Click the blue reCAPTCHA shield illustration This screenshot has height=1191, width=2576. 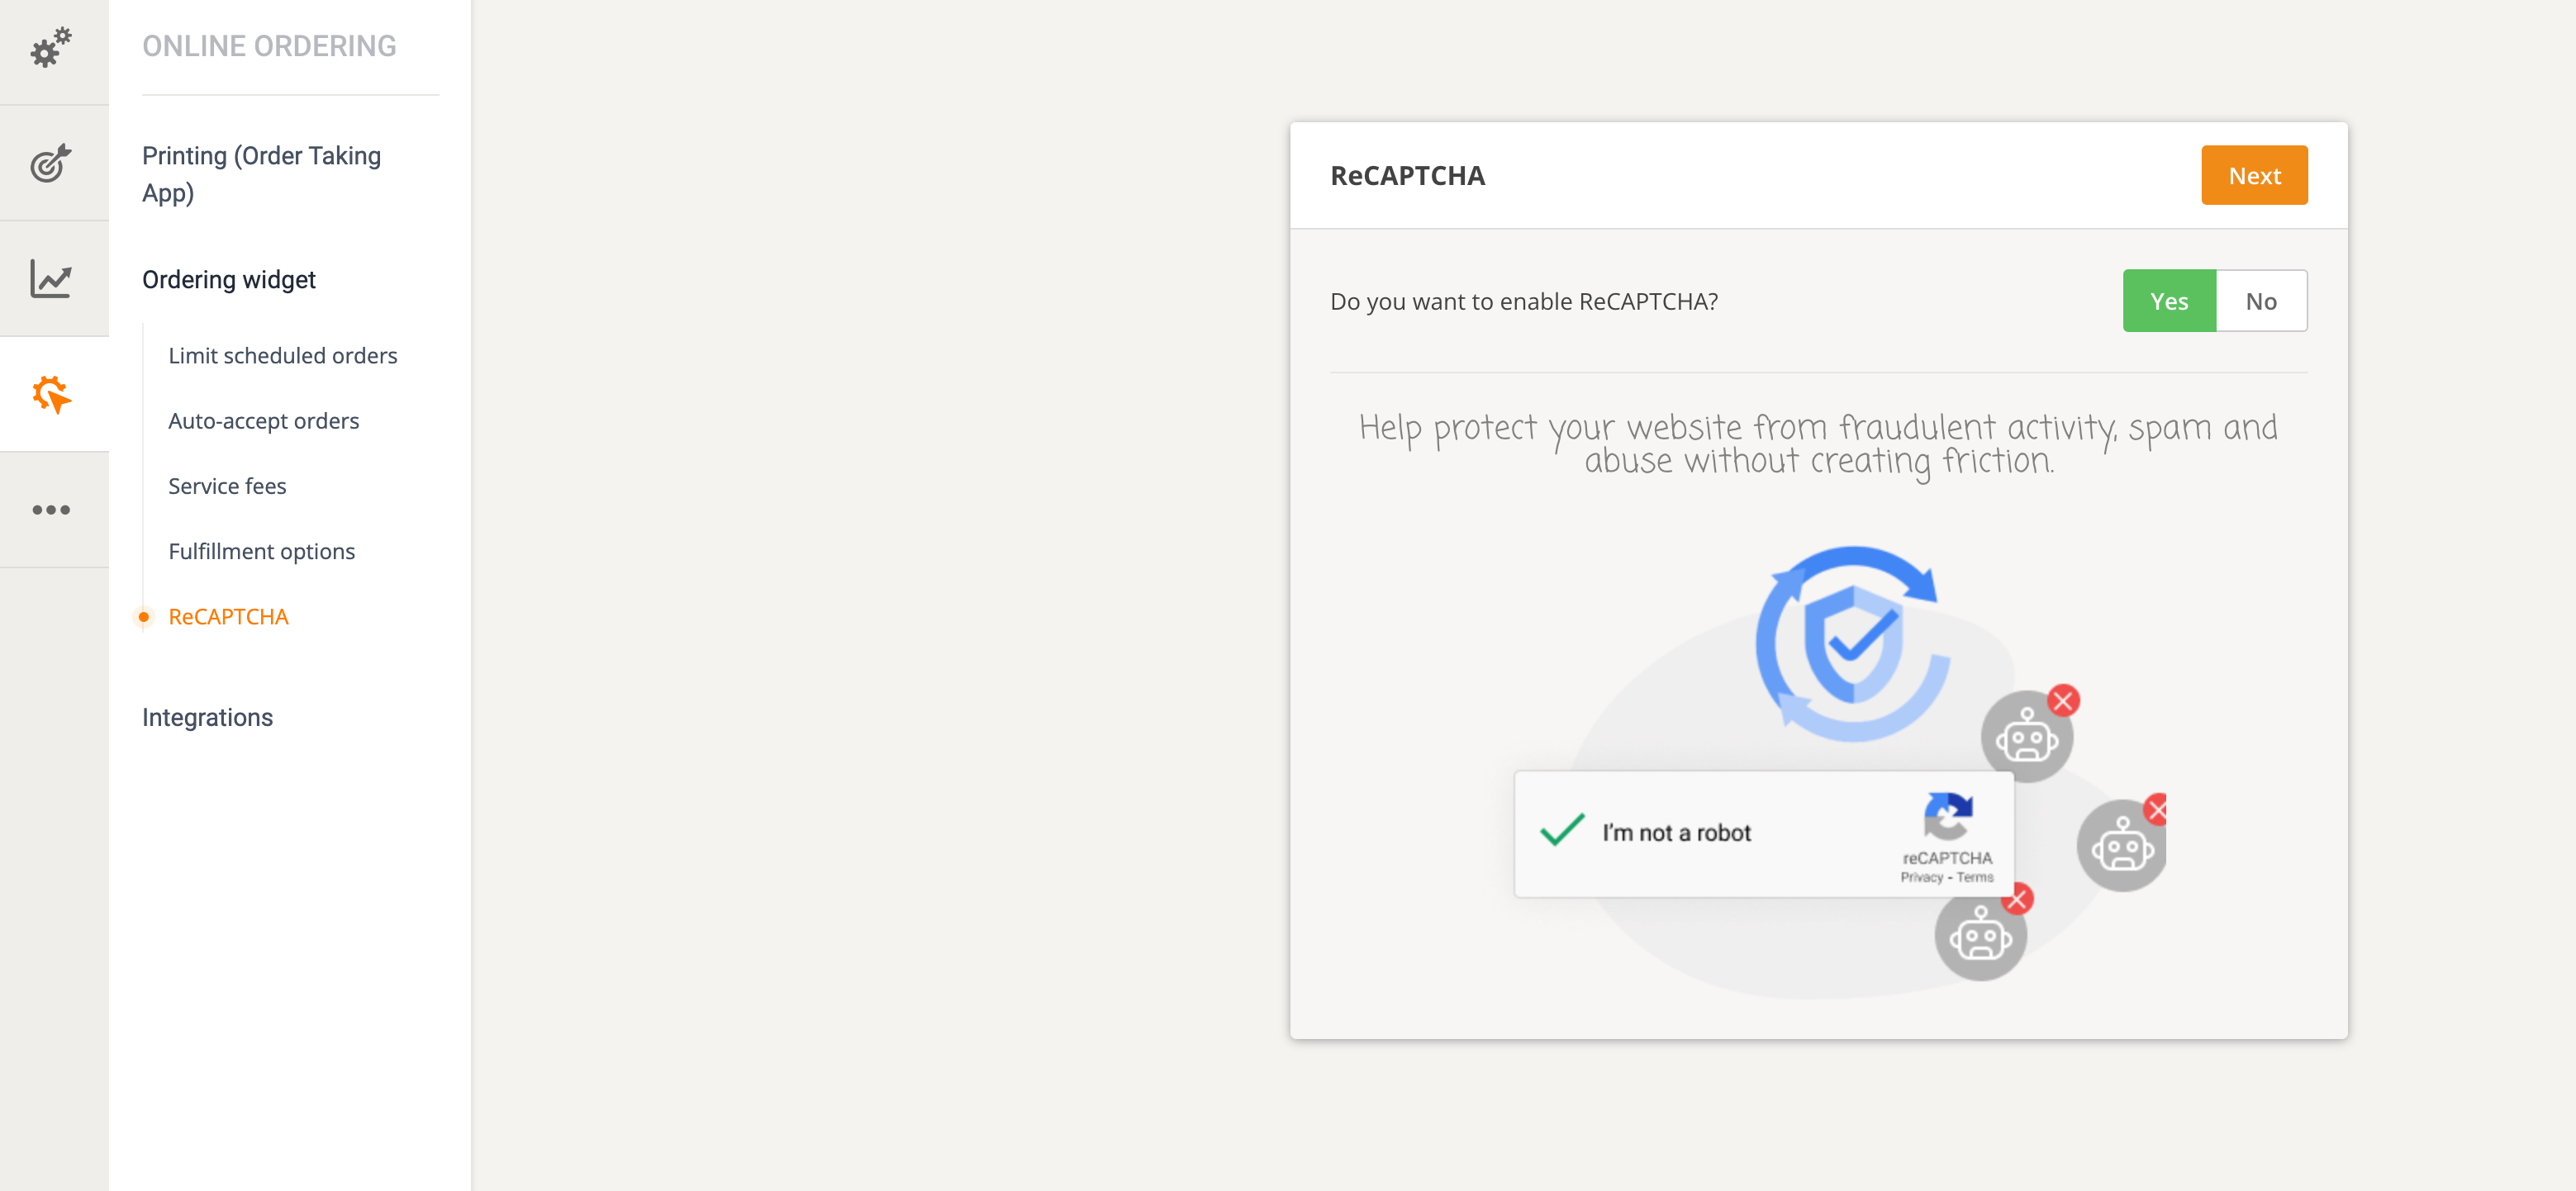click(x=1855, y=640)
